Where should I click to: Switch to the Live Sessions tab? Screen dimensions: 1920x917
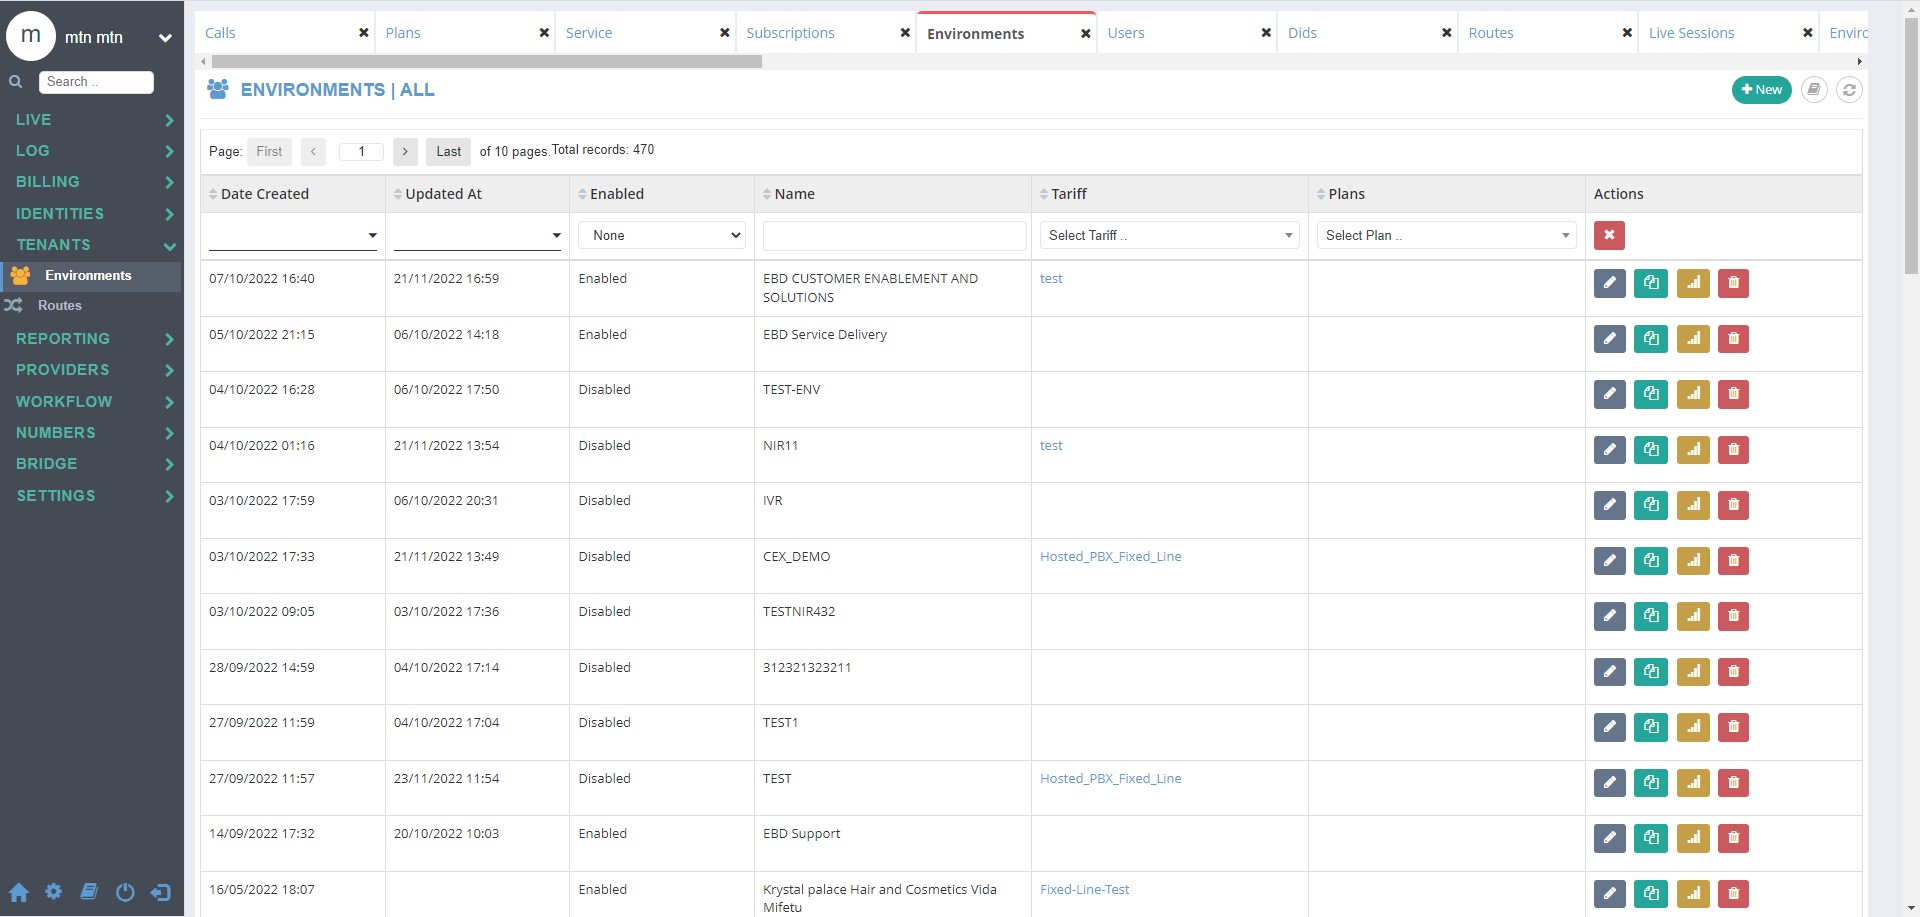tap(1691, 33)
